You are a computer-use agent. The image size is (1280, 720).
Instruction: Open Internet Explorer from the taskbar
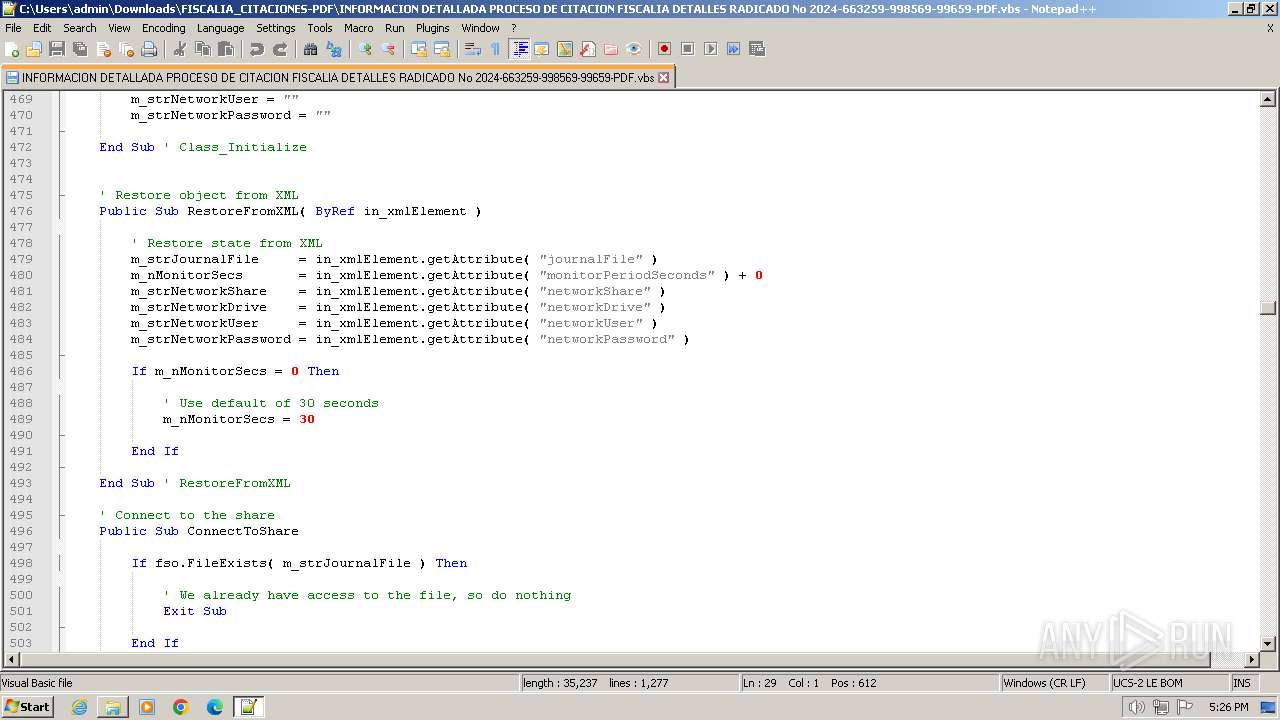pyautogui.click(x=79, y=707)
